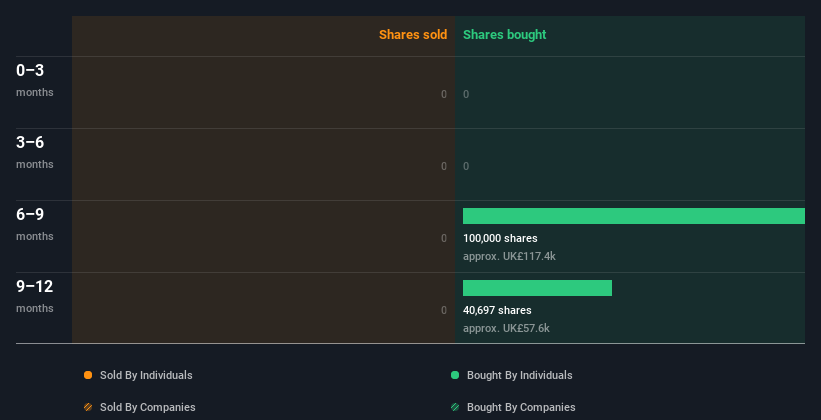The width and height of the screenshot is (821, 420).
Task: Click the striped Sold By Companies legend icon
Action: 88,407
